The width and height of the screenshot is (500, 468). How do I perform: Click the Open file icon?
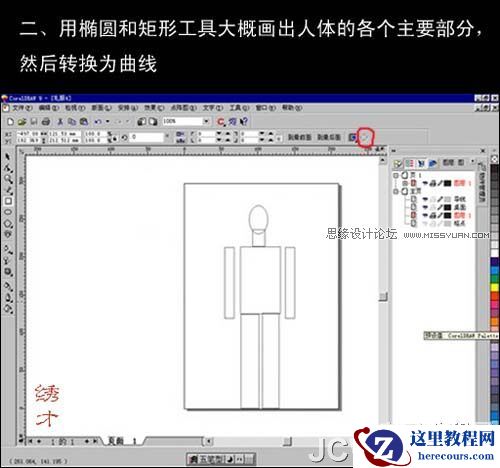pos(22,122)
